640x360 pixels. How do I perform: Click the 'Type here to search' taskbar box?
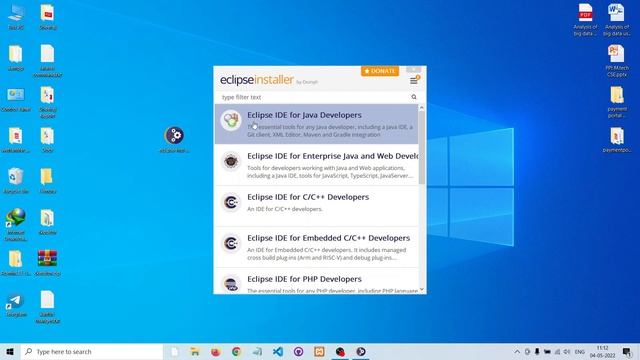click(x=92, y=351)
